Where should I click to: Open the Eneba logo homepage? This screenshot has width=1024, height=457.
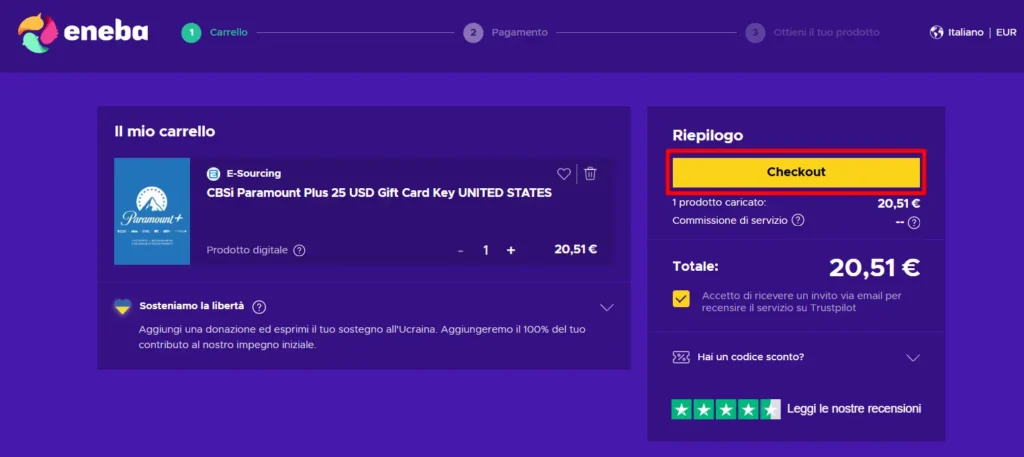click(83, 33)
